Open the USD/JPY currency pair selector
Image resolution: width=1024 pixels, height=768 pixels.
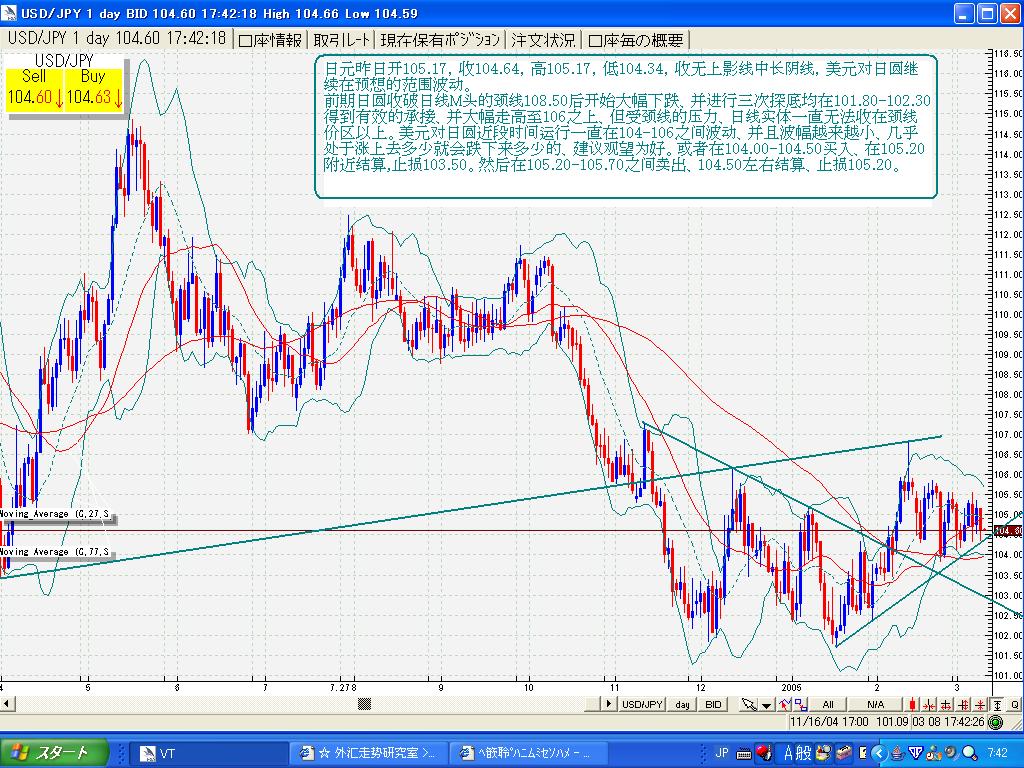(642, 705)
